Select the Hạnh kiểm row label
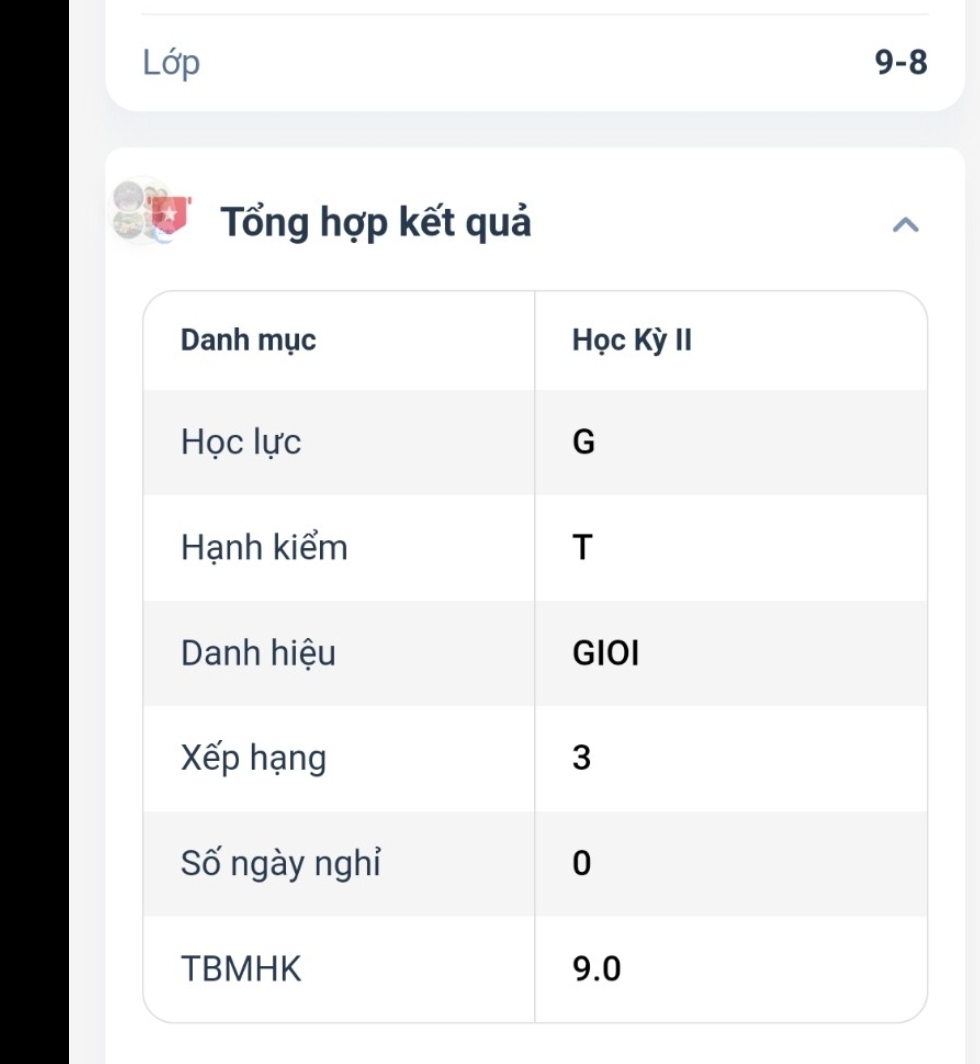The image size is (980, 1064). coord(264,548)
